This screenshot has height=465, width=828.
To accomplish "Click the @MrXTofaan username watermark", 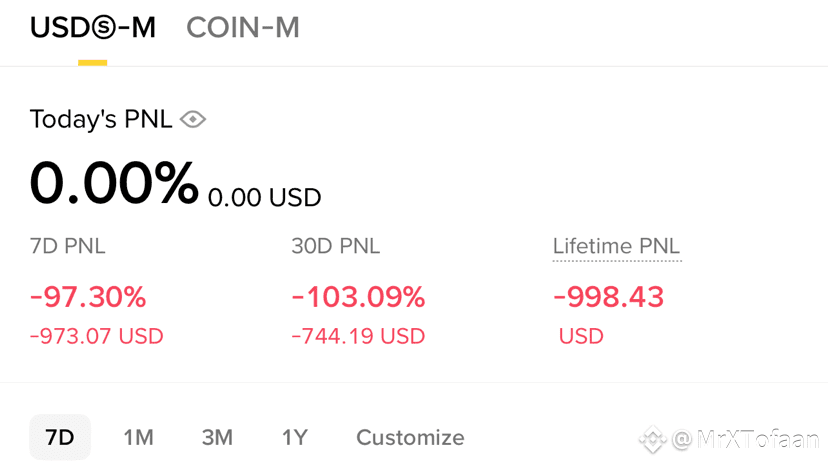I will [x=746, y=438].
